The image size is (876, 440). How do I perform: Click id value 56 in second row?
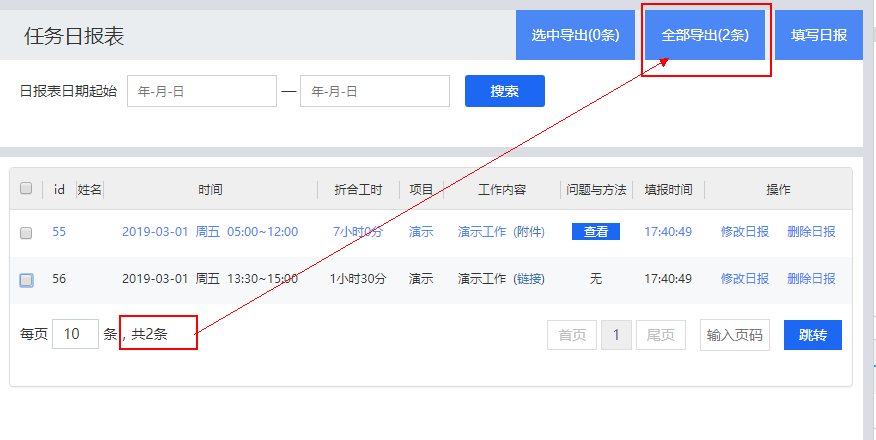pos(59,279)
